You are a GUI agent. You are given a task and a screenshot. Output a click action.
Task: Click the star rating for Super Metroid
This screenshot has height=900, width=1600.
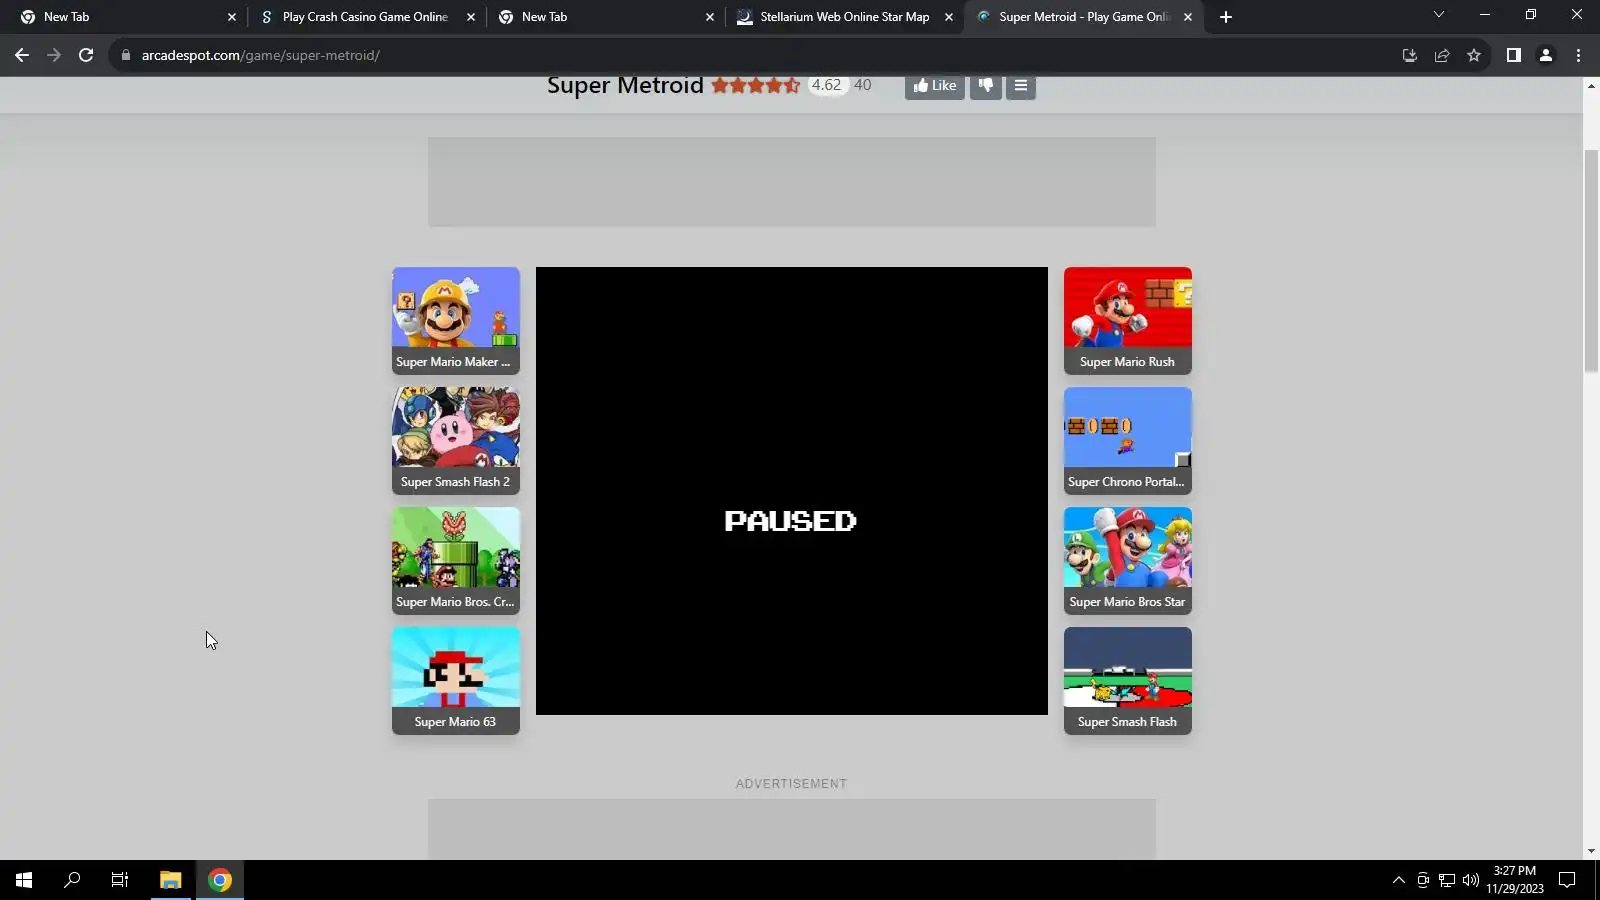coord(756,86)
